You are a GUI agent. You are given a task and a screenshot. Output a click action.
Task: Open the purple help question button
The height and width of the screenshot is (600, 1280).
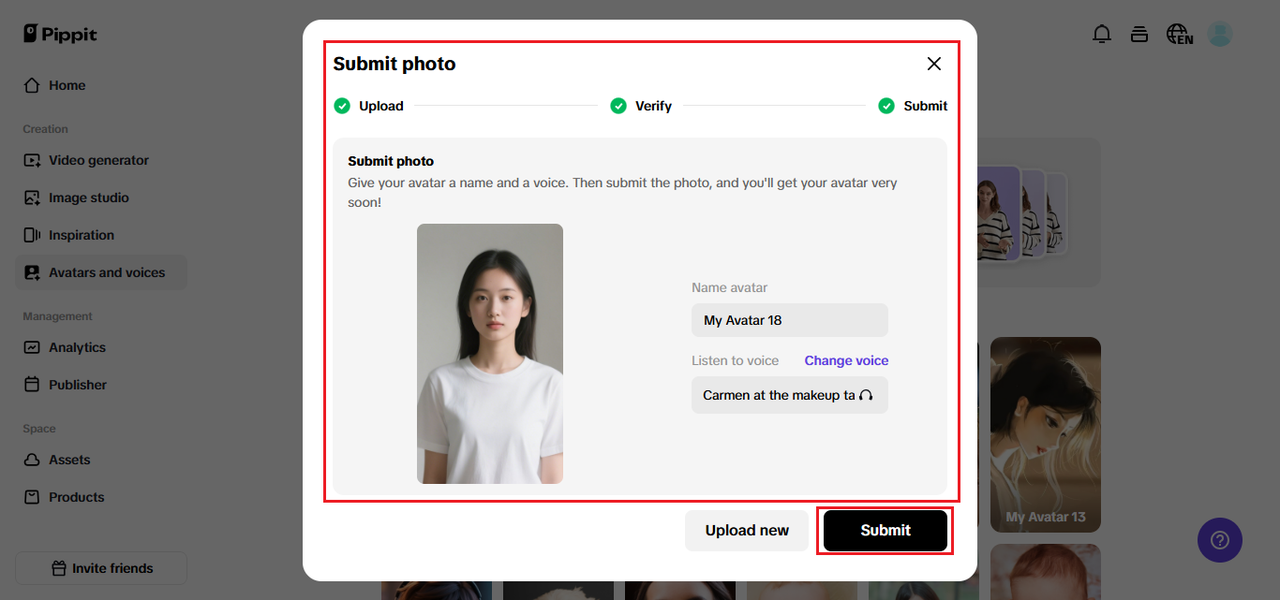[x=1219, y=540]
